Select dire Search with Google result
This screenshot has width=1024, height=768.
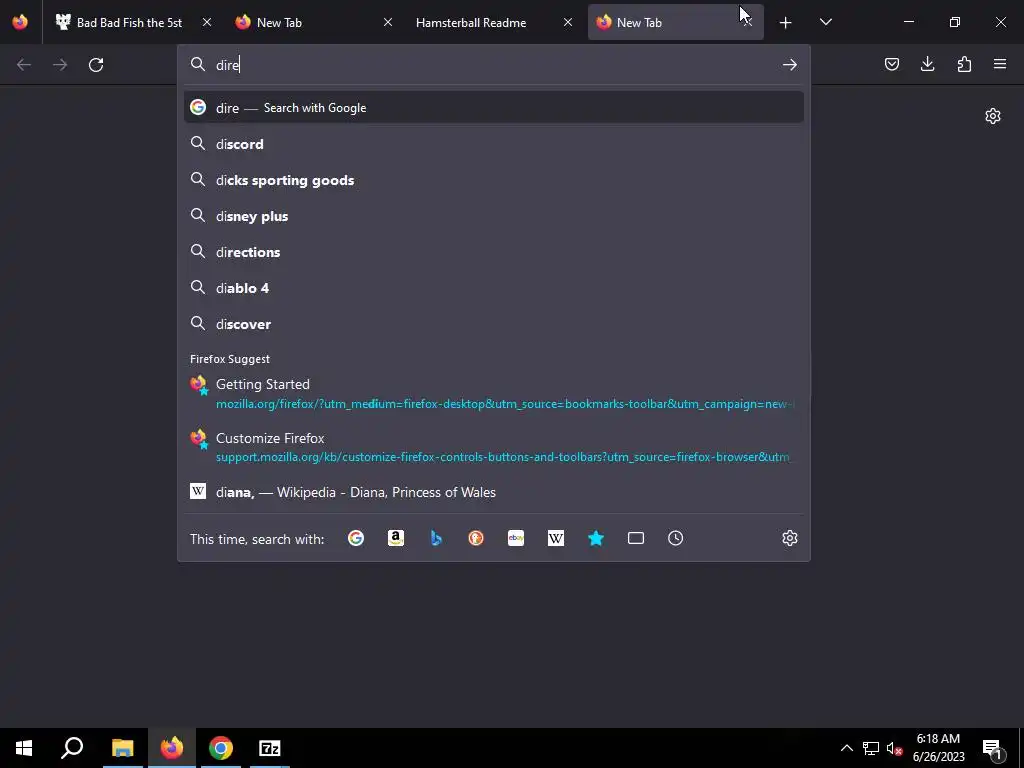[494, 108]
